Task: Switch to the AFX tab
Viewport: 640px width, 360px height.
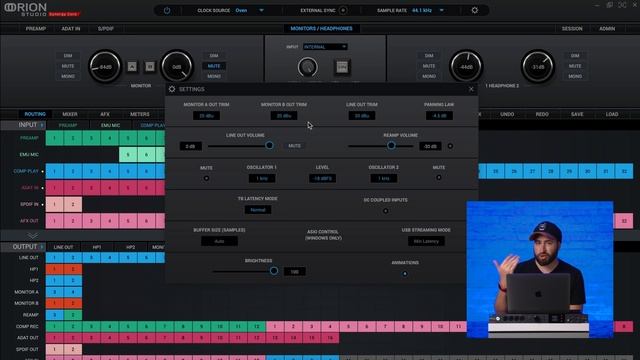Action: pyautogui.click(x=105, y=114)
